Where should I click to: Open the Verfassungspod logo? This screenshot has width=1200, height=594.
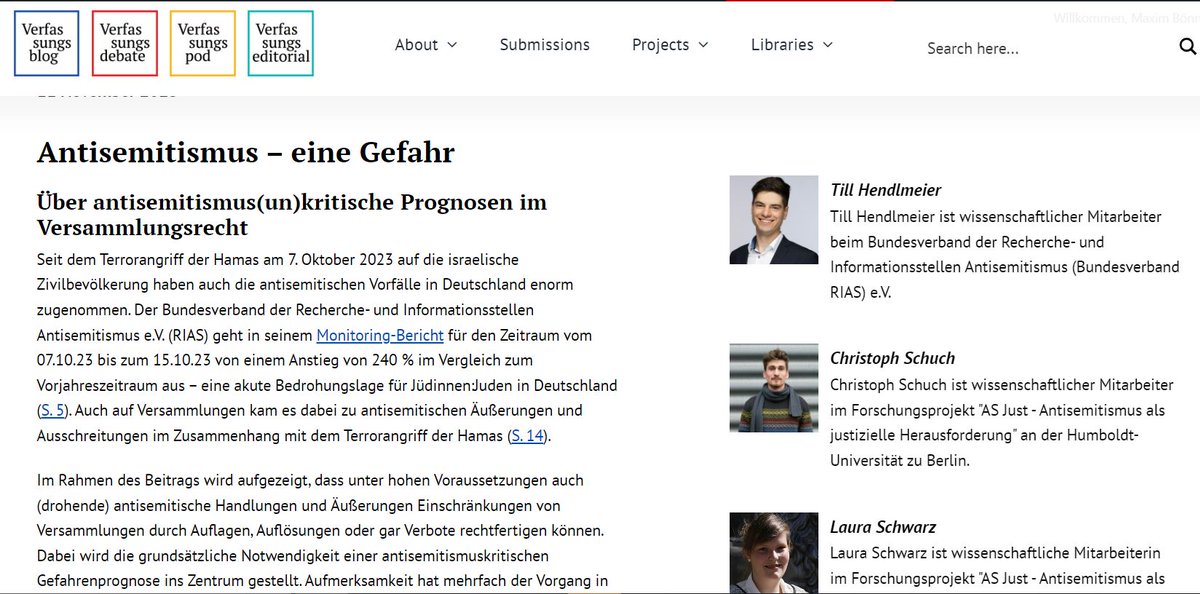pos(202,44)
